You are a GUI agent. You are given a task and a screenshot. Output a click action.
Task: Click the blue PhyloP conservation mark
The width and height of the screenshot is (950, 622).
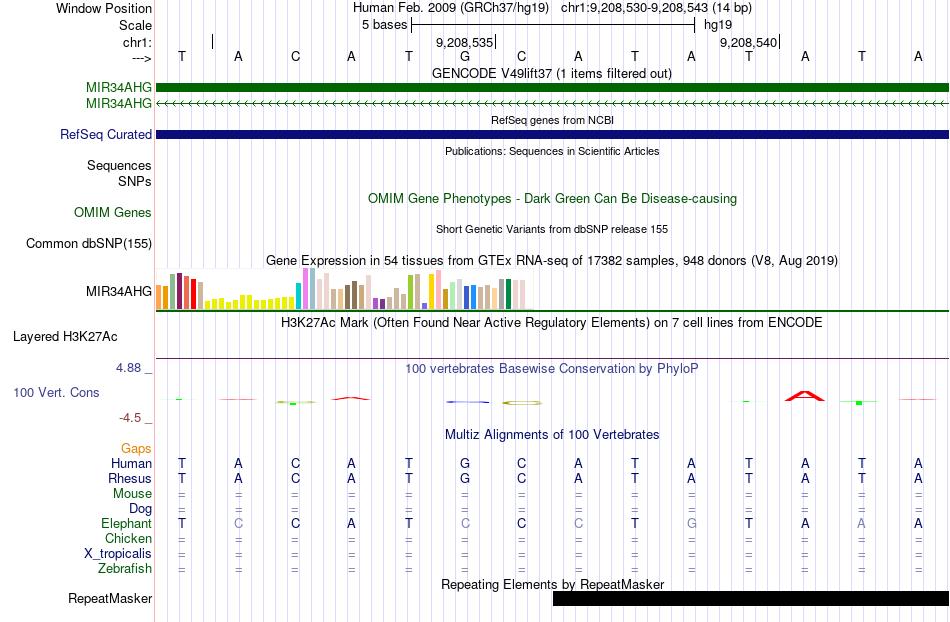click(x=467, y=402)
